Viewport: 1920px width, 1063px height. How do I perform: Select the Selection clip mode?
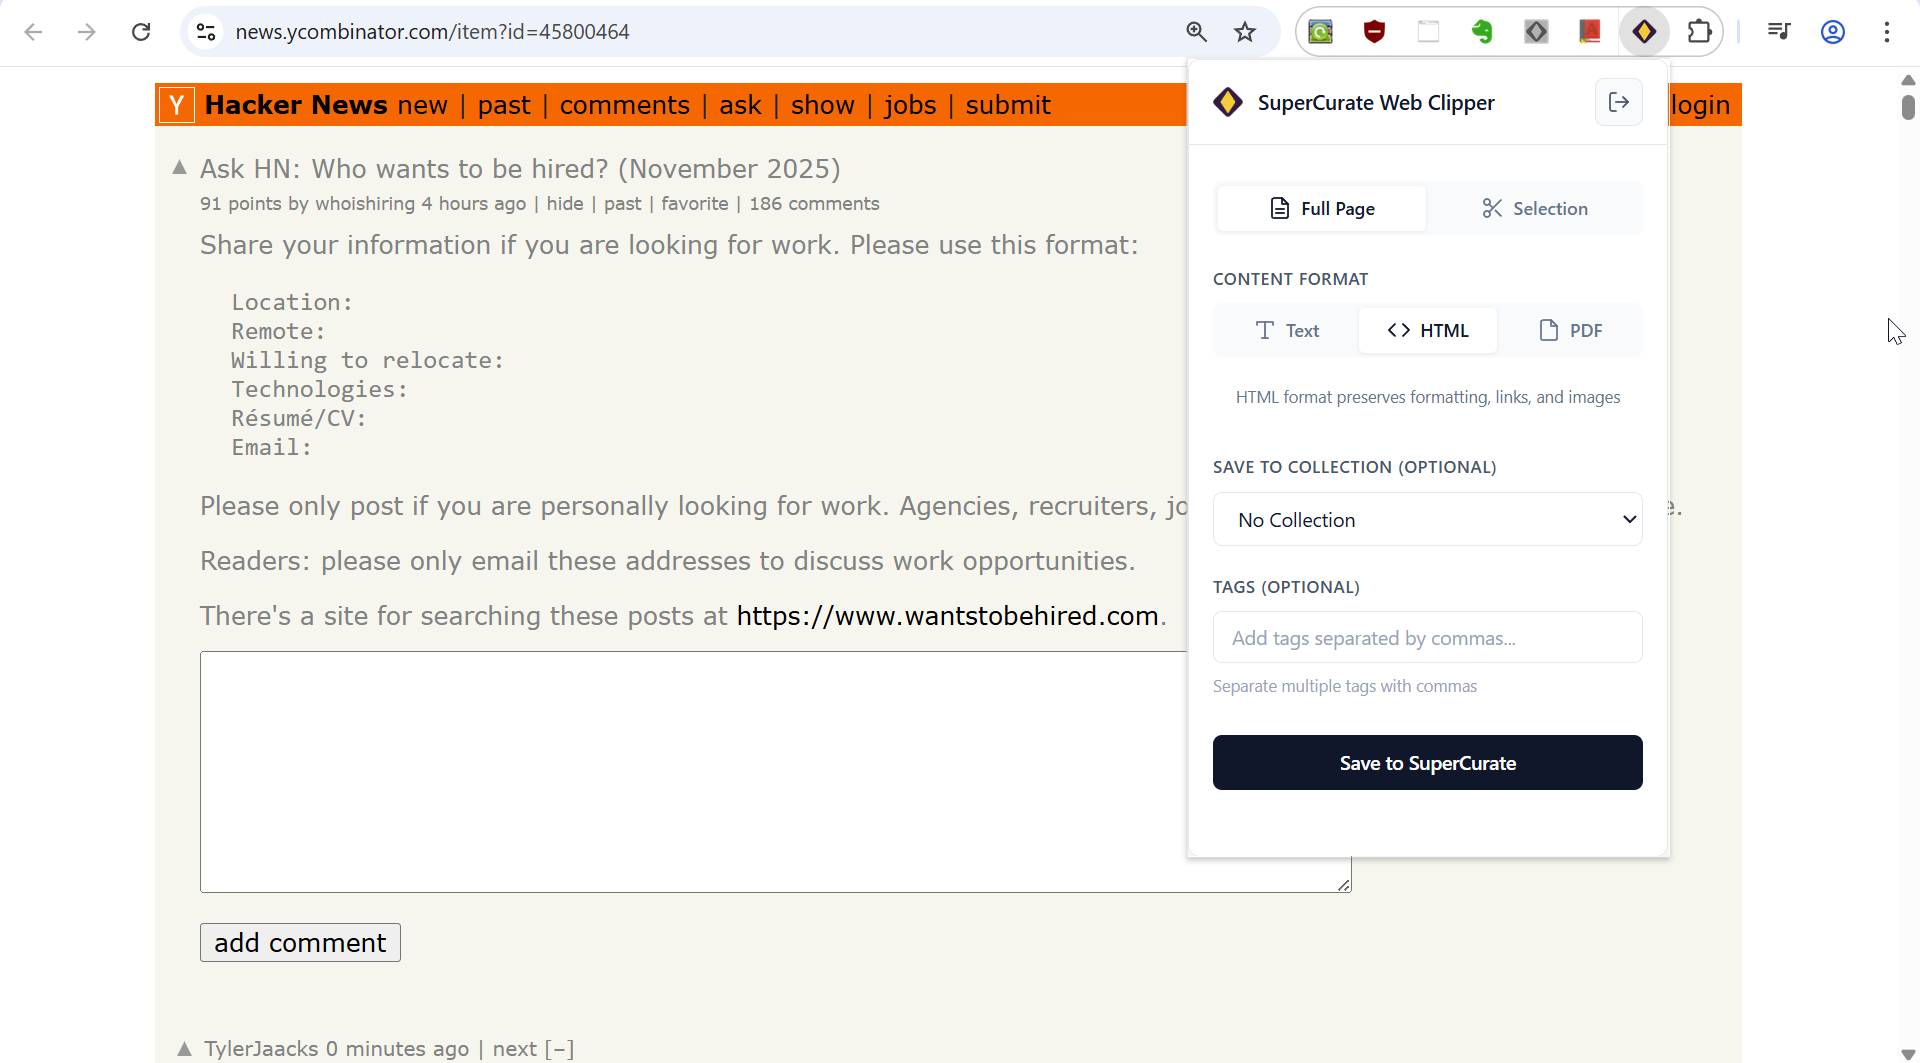[1534, 208]
